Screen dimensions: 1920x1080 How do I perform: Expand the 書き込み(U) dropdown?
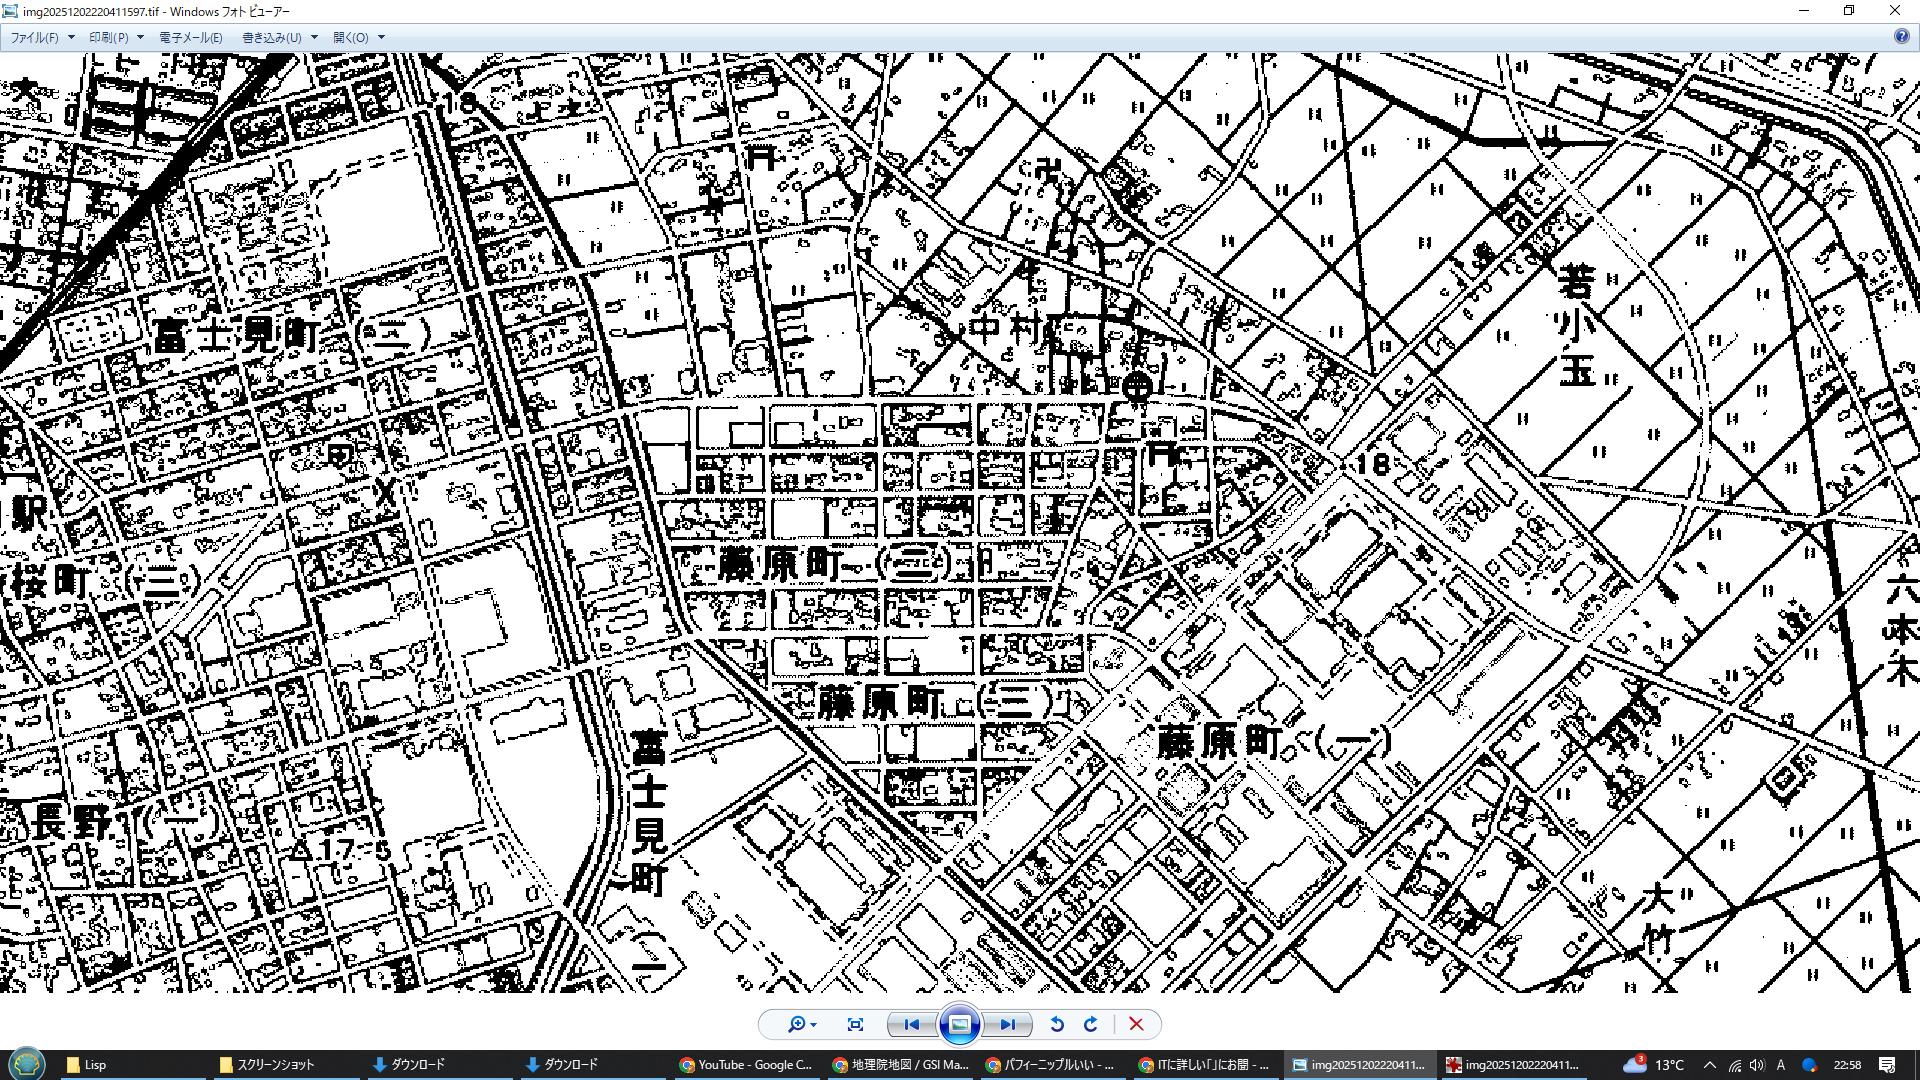click(314, 37)
